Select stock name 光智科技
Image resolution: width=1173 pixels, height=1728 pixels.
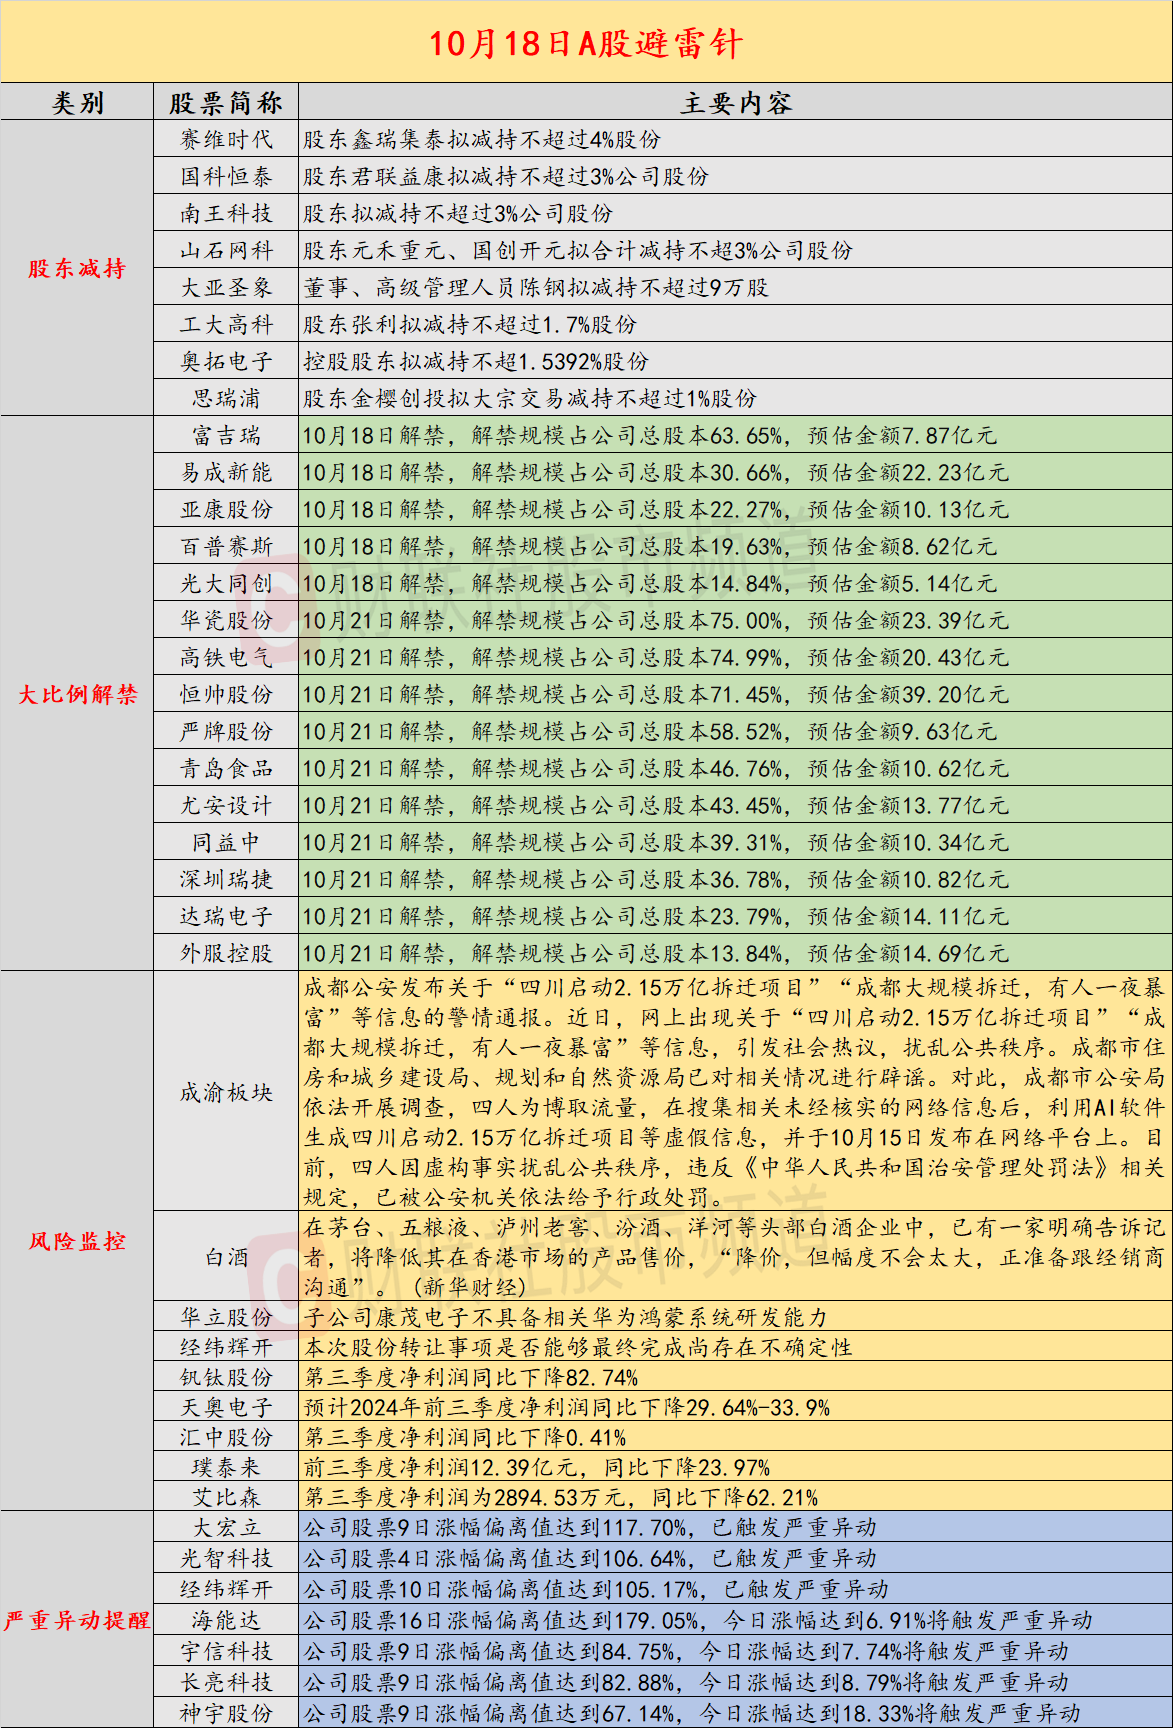(x=226, y=1559)
